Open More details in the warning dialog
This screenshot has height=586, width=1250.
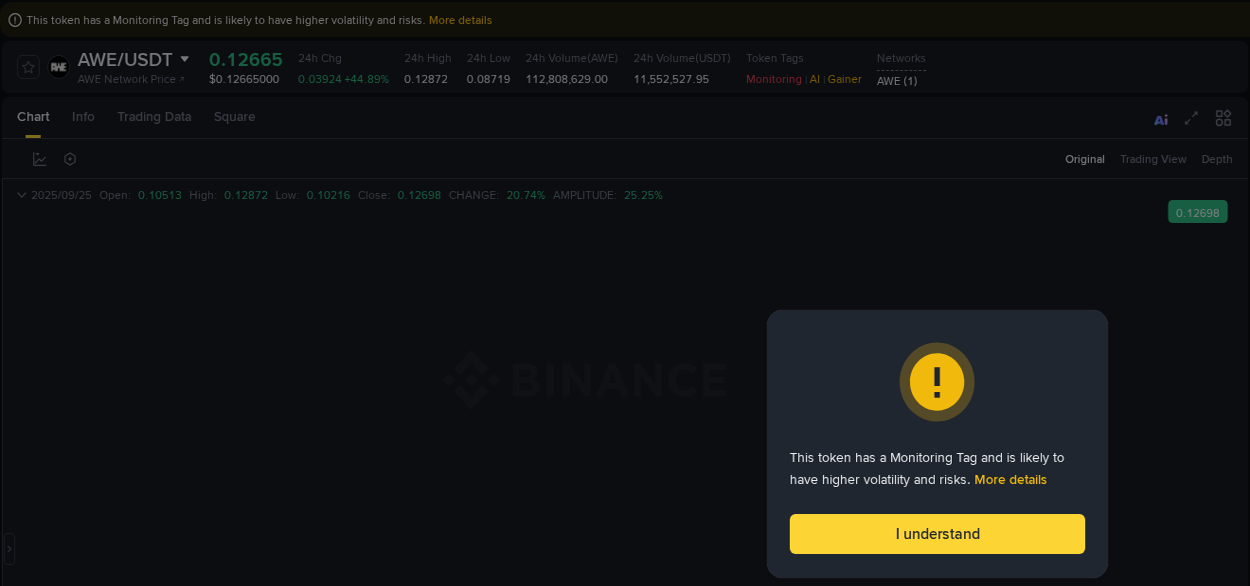[x=1010, y=479]
